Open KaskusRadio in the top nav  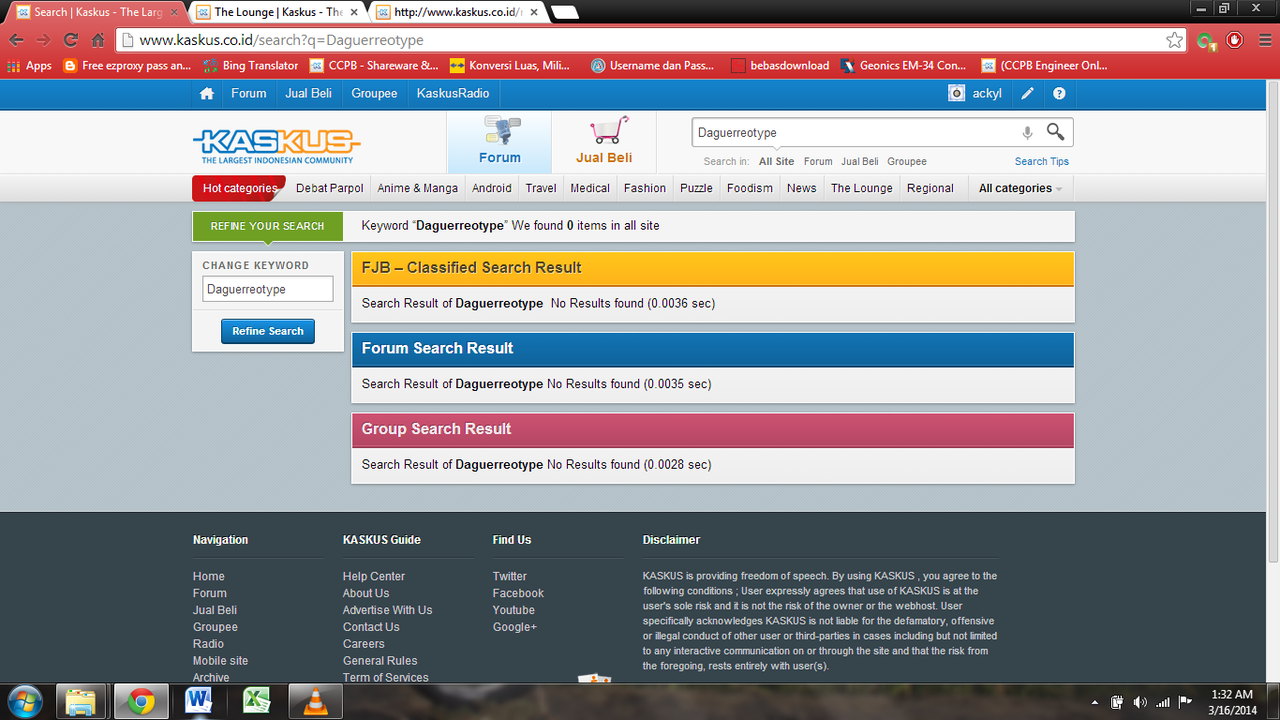[x=453, y=93]
